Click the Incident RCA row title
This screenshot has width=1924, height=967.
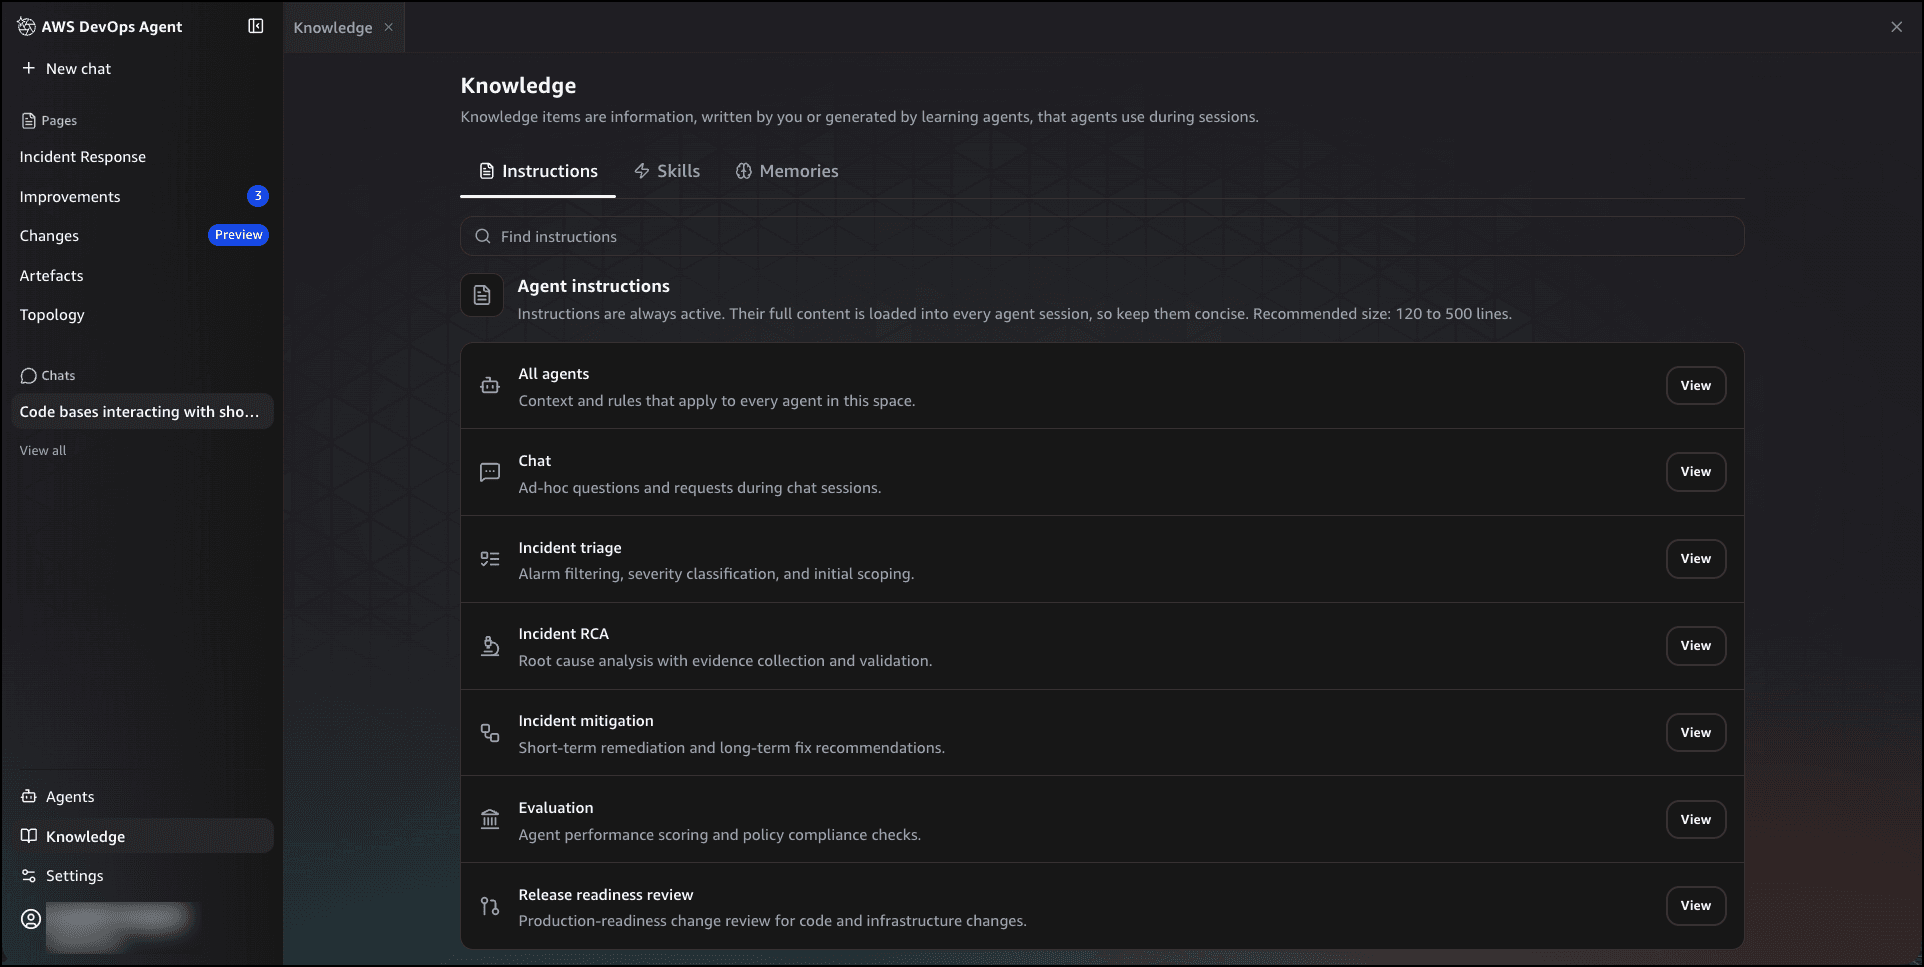[x=564, y=634]
